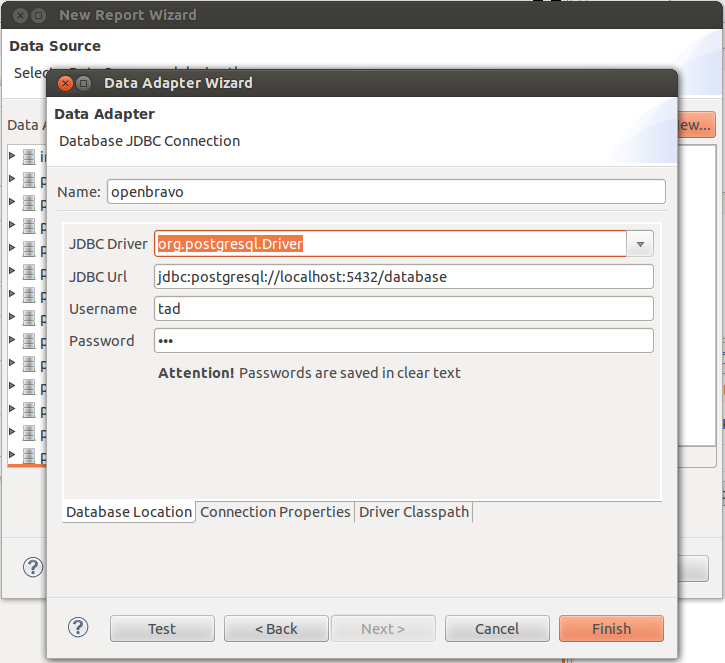Image resolution: width=725 pixels, height=663 pixels.
Task: Click the Data Adapter Wizard maximize button
Action: pyautogui.click(x=83, y=83)
